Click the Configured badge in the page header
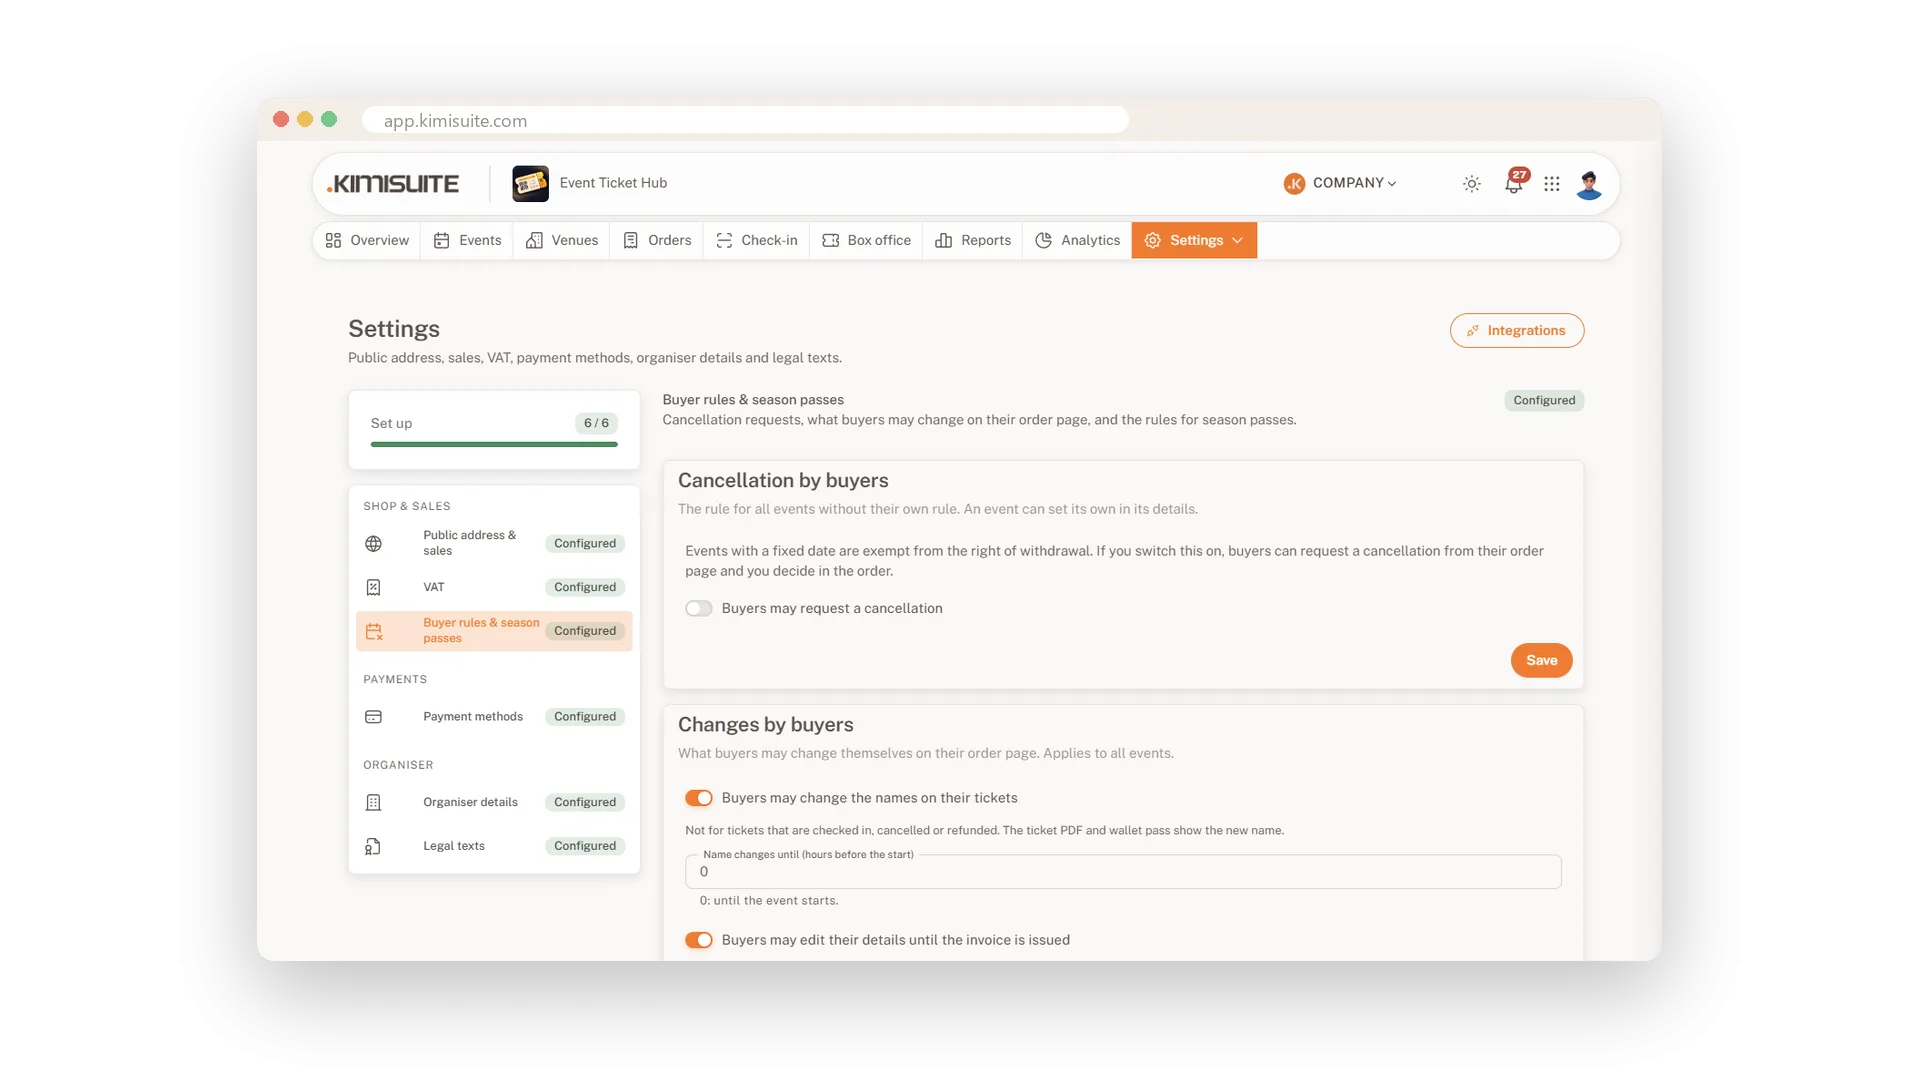The image size is (1920, 1080). click(1544, 401)
